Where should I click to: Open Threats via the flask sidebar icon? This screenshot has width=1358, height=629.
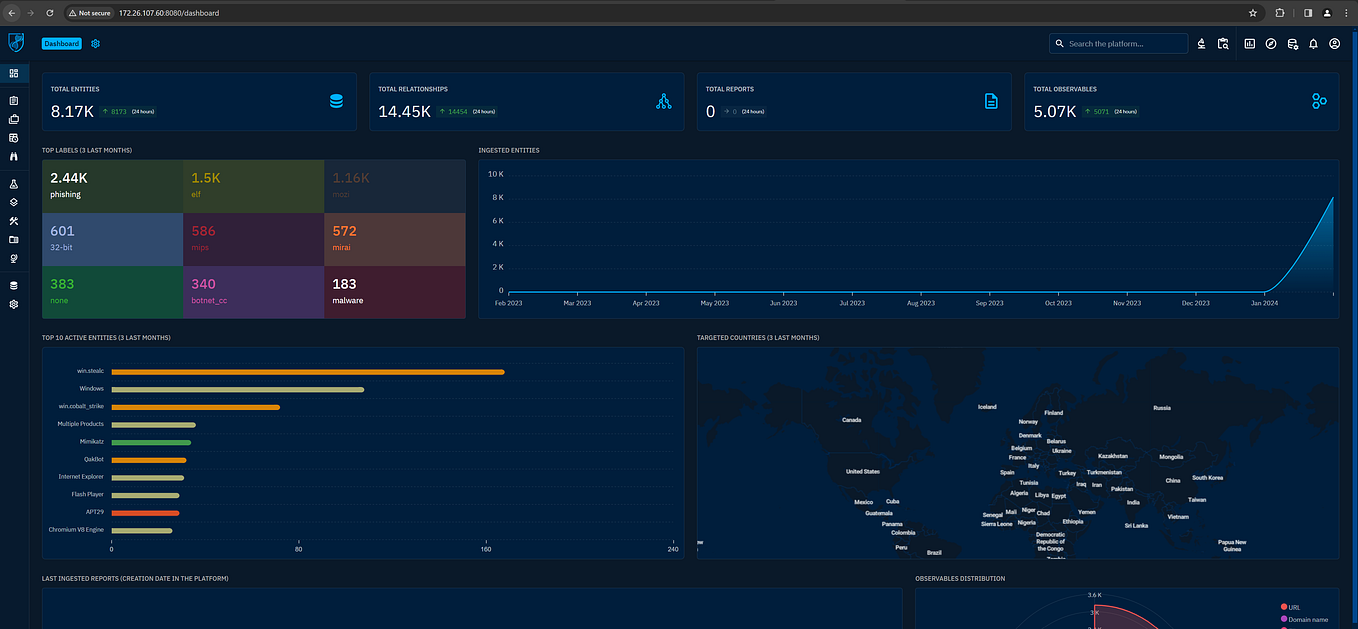(x=13, y=183)
